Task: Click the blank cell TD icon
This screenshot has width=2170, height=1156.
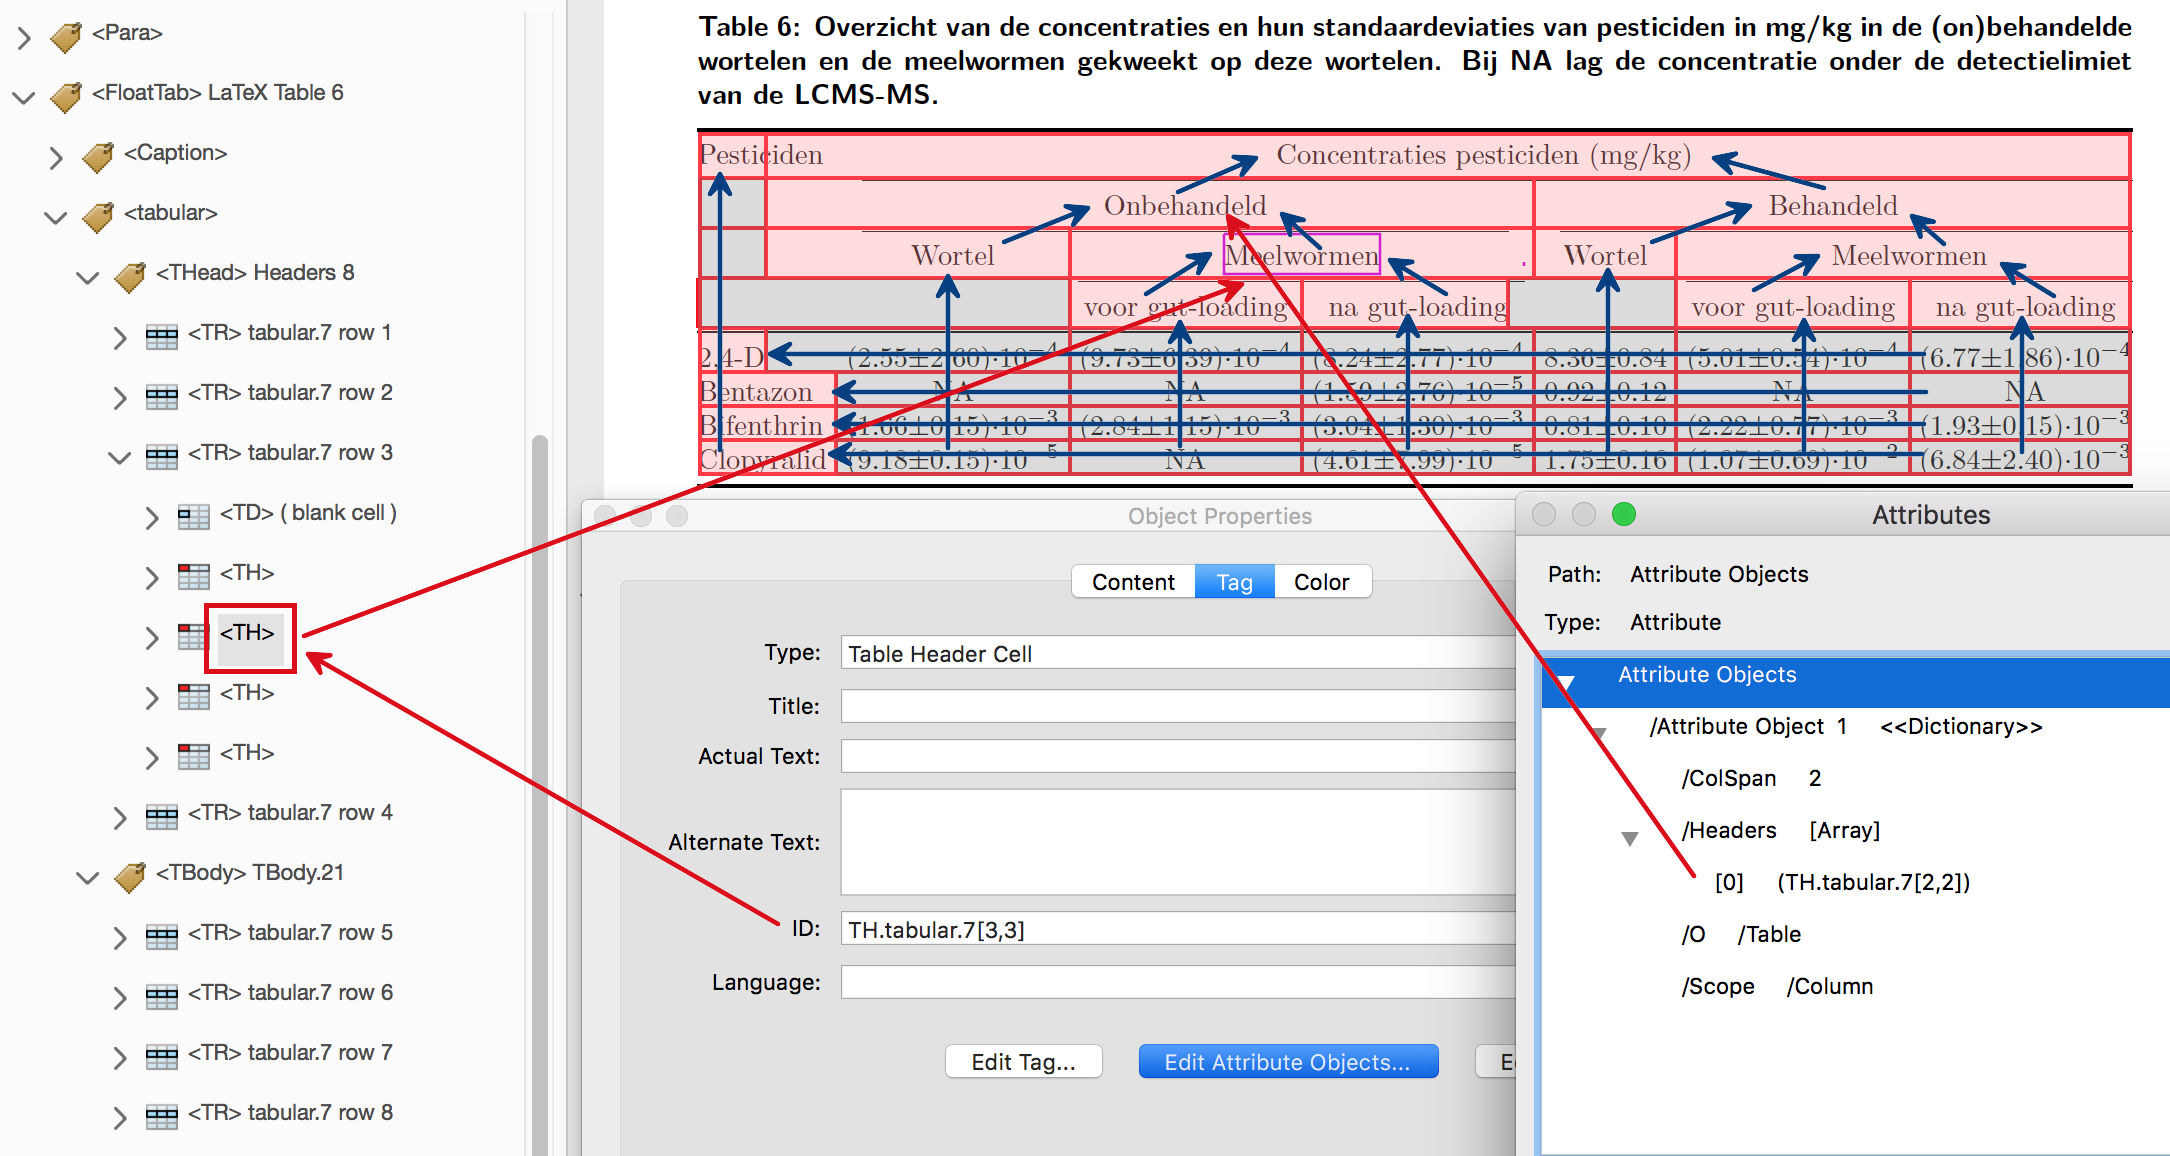Action: point(193,516)
